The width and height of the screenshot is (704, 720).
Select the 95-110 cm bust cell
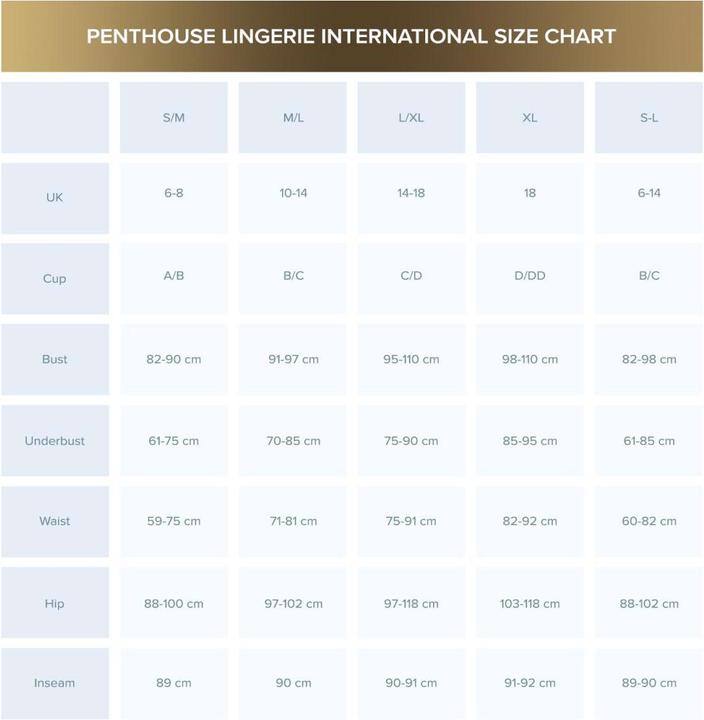point(411,359)
